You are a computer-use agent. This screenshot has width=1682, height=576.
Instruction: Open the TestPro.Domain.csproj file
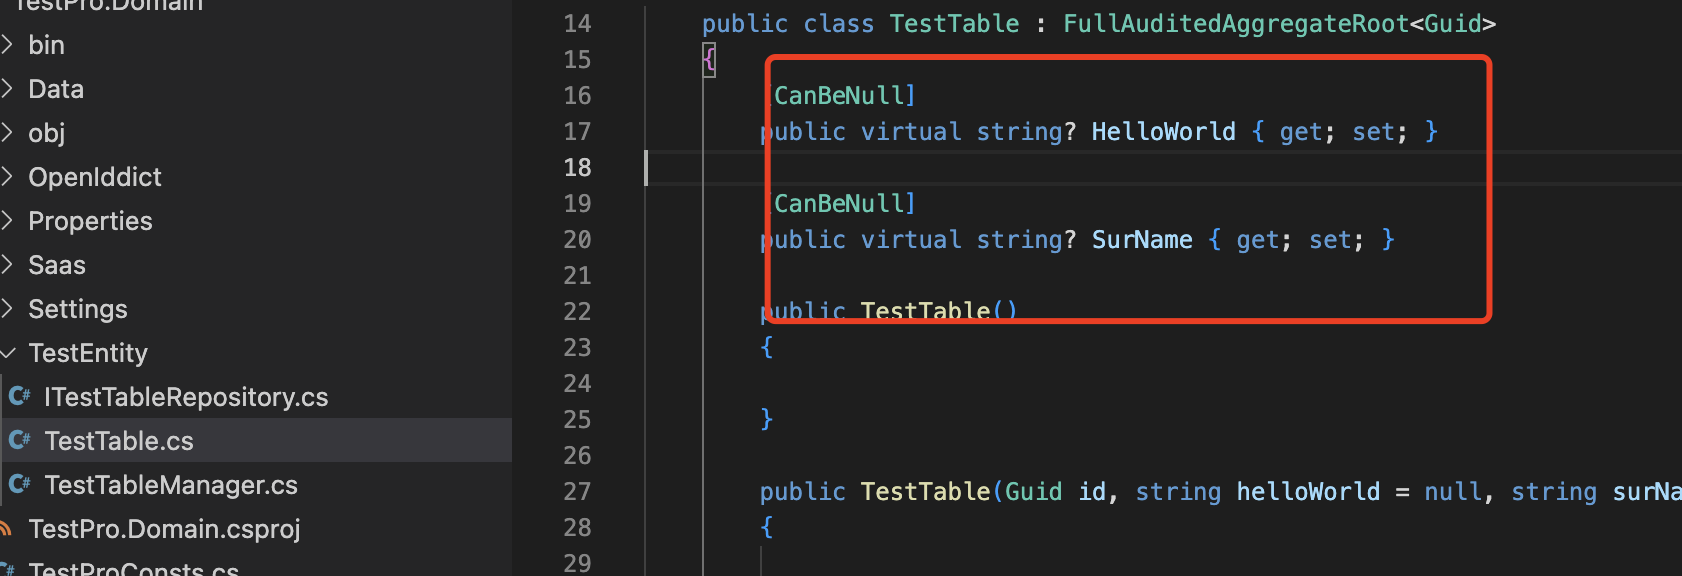point(164,529)
